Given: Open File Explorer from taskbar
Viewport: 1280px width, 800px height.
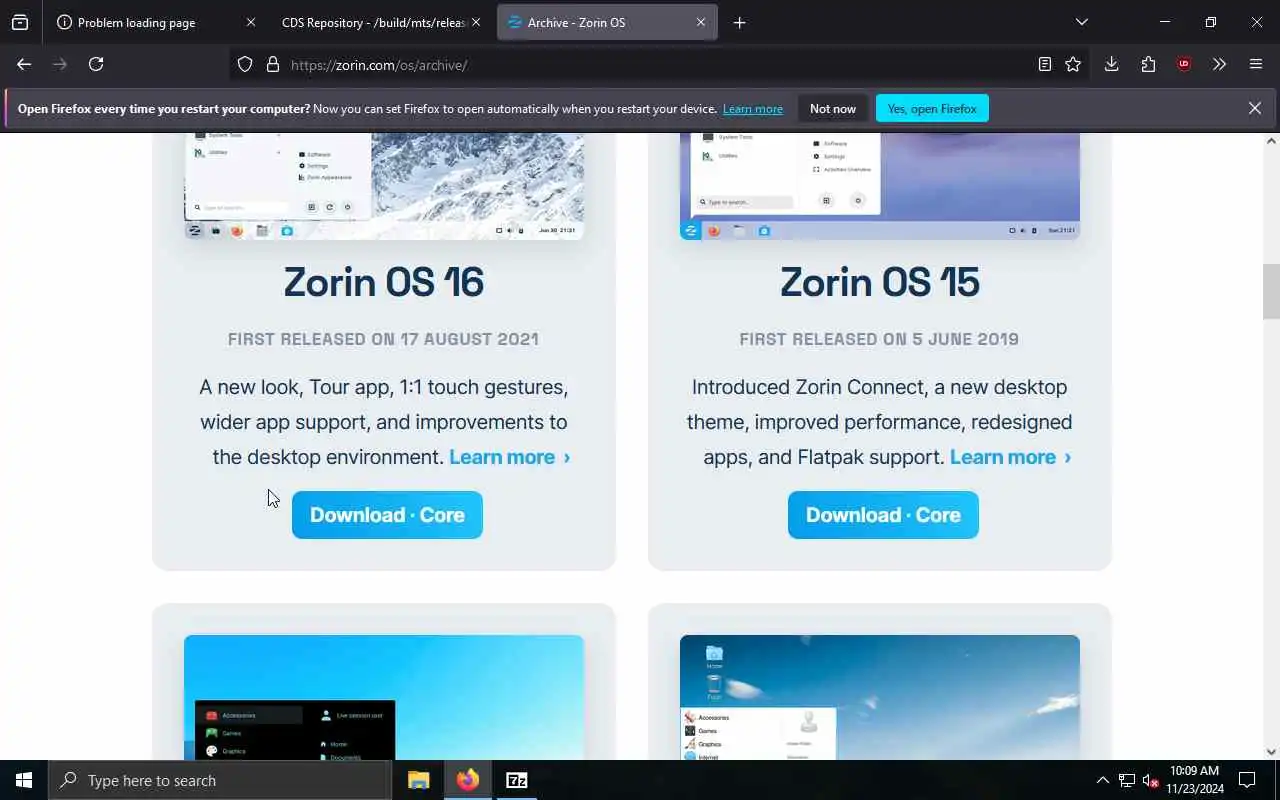Looking at the screenshot, I should 419,780.
